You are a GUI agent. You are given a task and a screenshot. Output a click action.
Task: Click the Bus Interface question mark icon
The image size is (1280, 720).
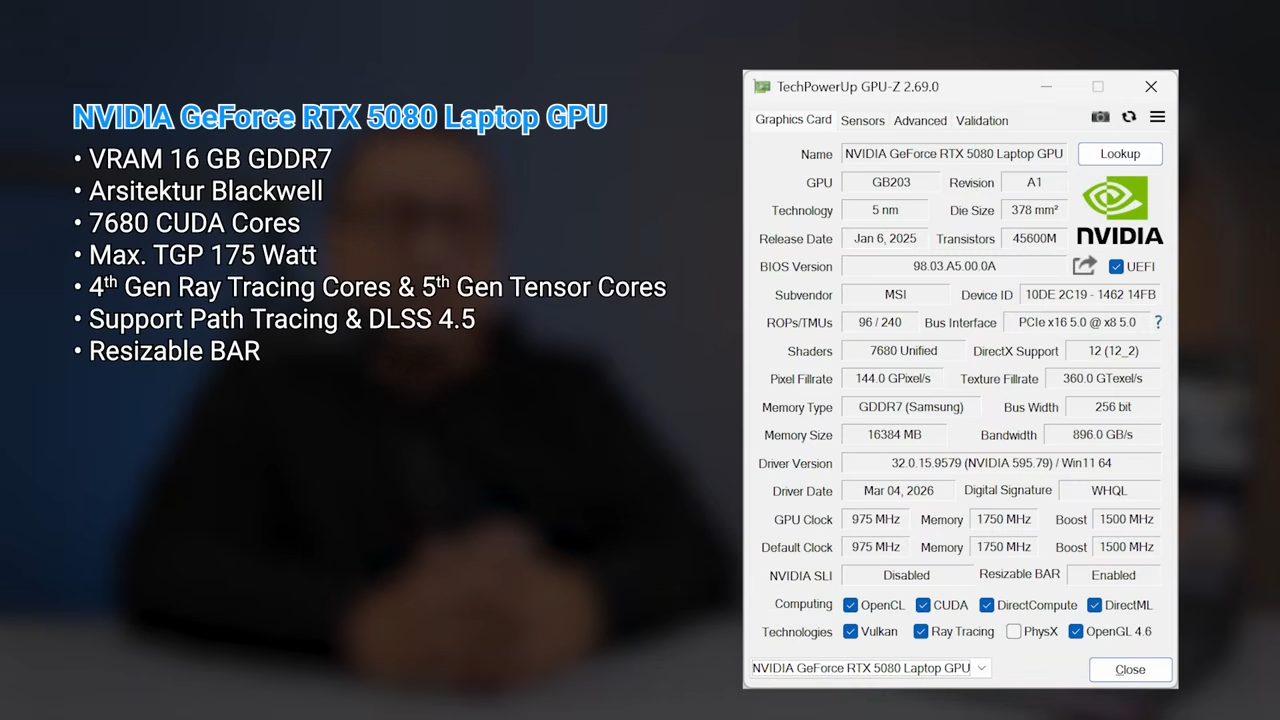1158,322
